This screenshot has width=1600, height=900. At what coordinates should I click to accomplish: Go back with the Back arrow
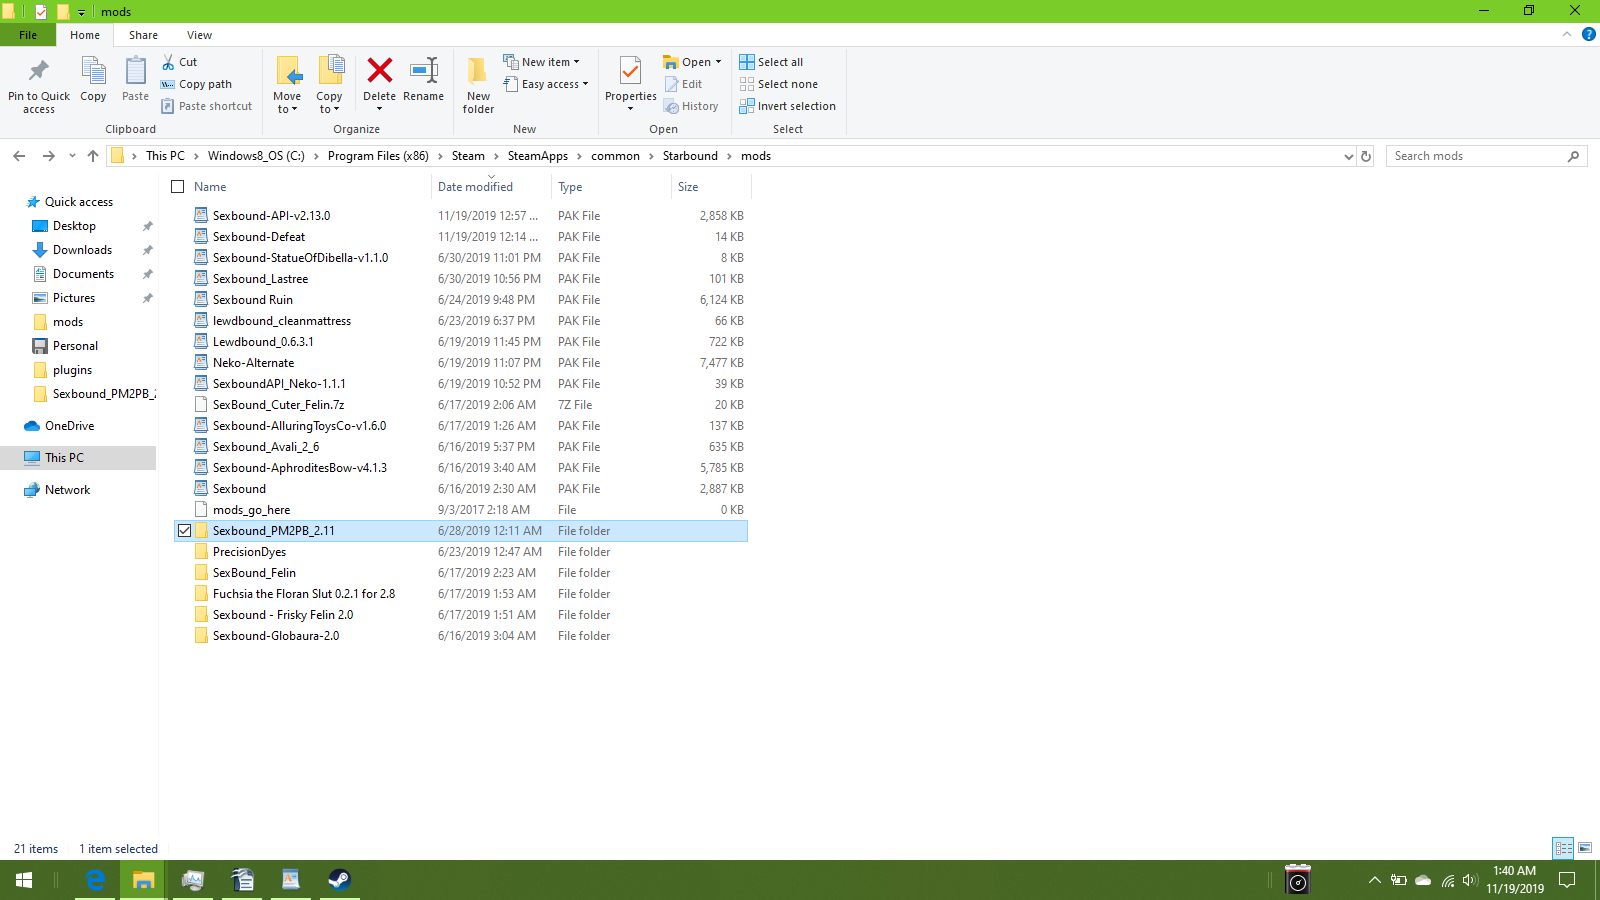19,156
